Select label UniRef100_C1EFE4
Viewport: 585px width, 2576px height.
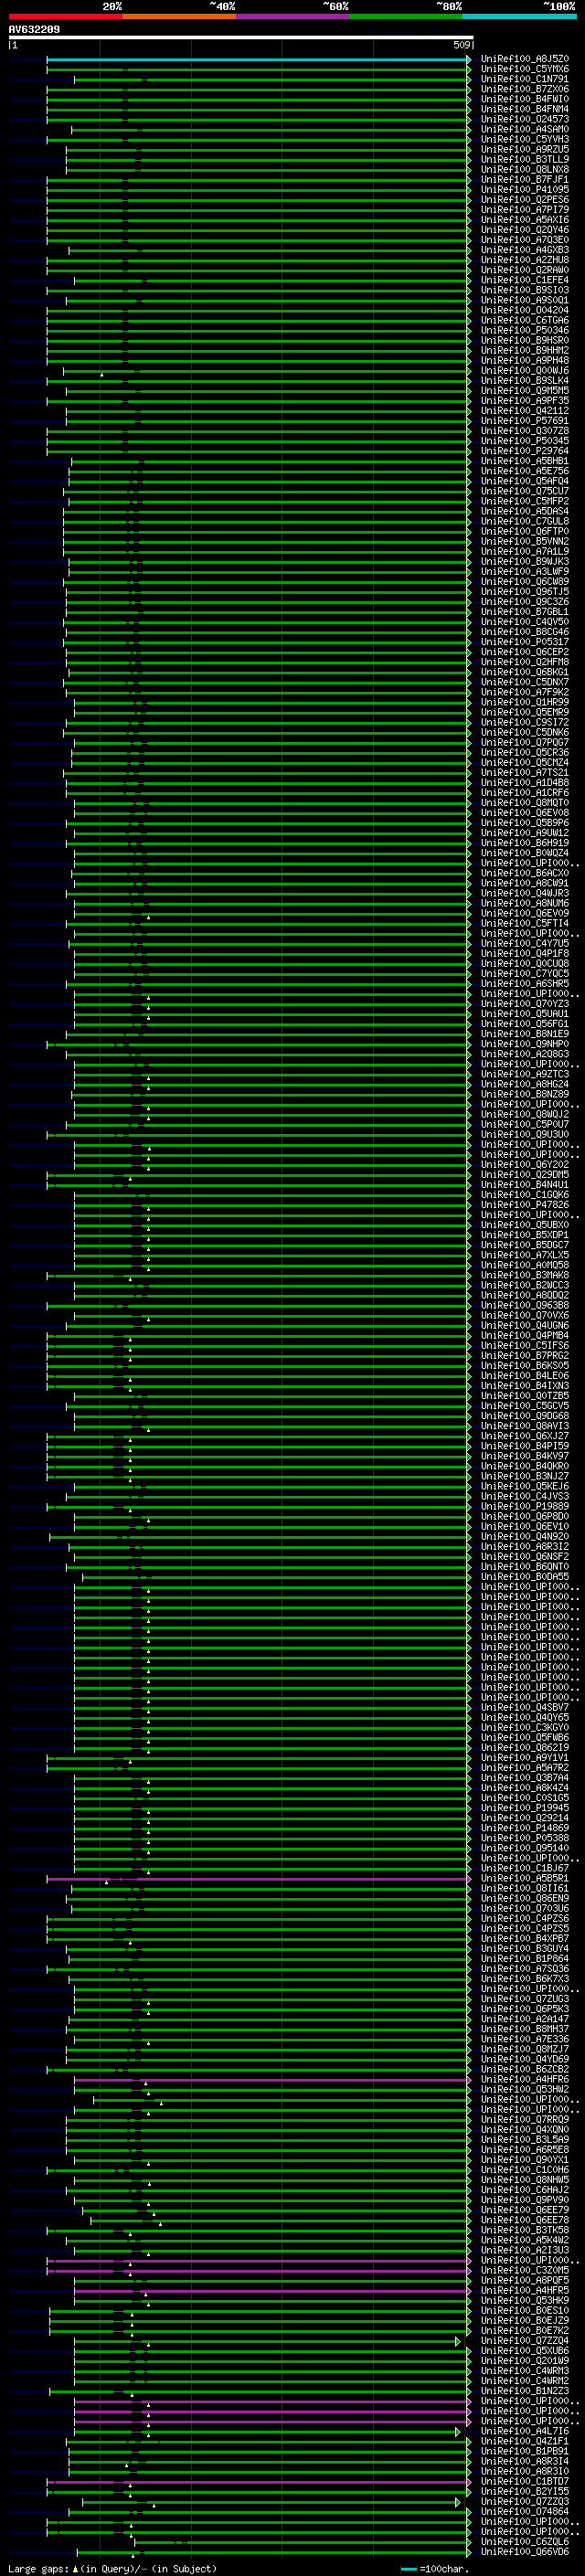pyautogui.click(x=525, y=280)
